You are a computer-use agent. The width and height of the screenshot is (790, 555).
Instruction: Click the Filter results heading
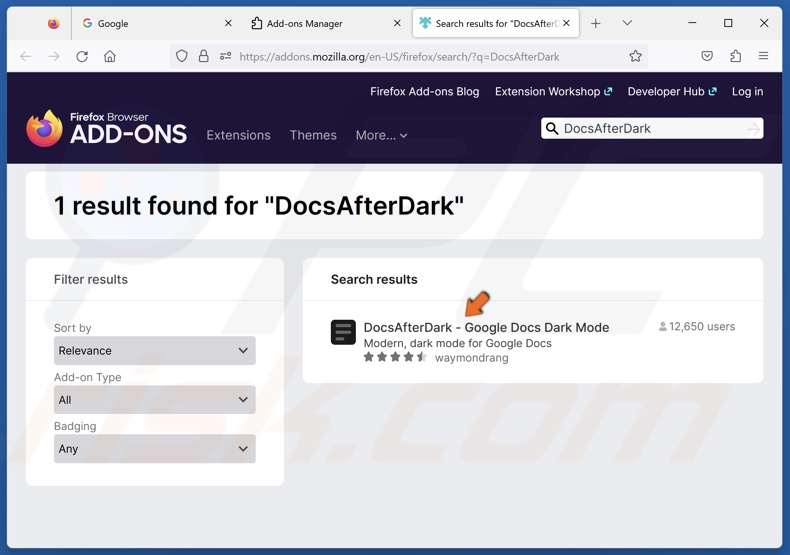[91, 280]
